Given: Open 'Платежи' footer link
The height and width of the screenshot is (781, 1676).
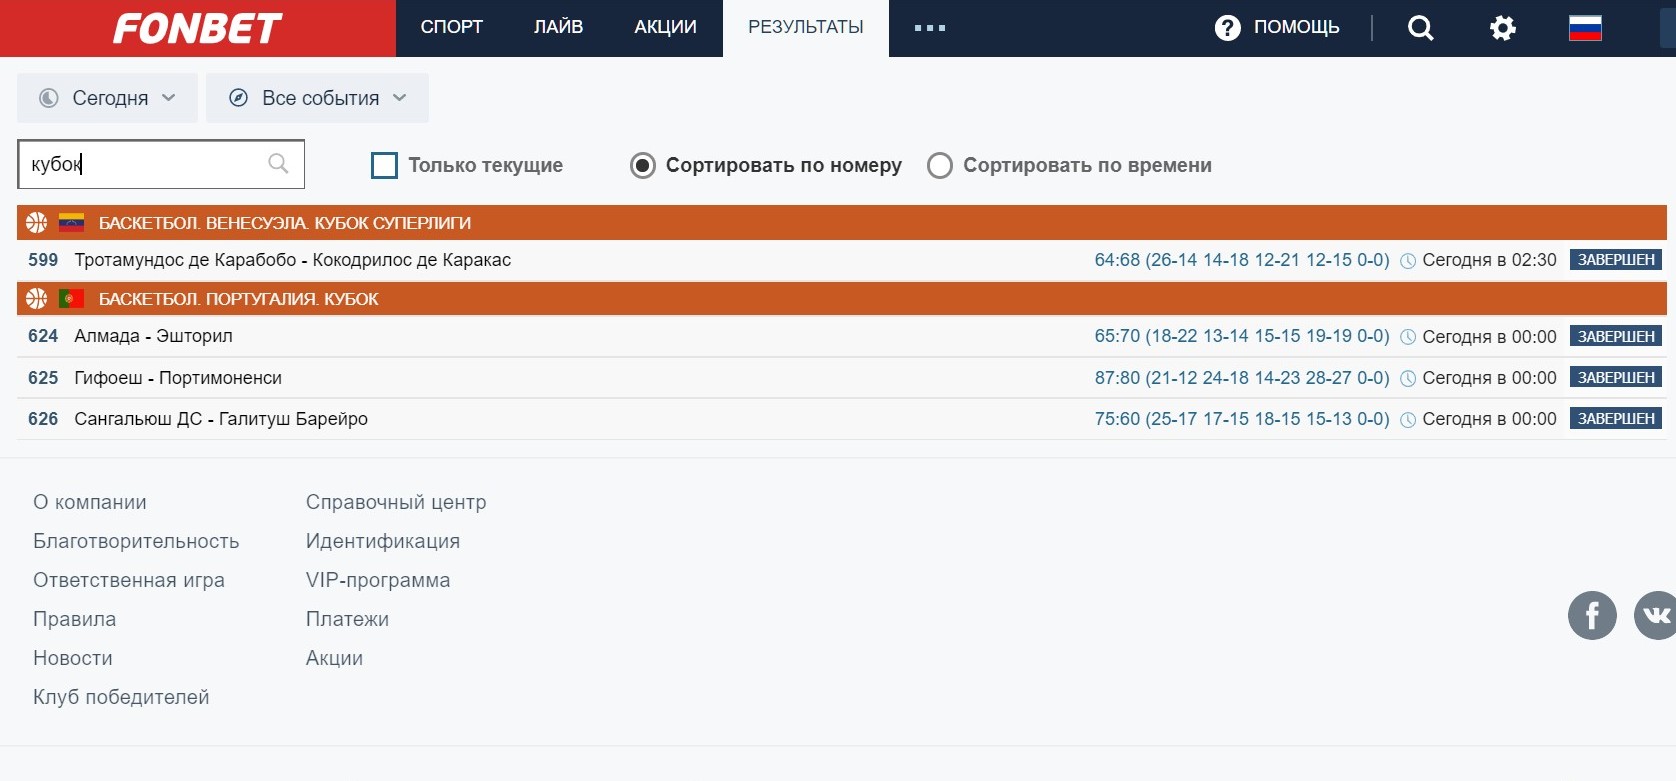Looking at the screenshot, I should tap(347, 619).
